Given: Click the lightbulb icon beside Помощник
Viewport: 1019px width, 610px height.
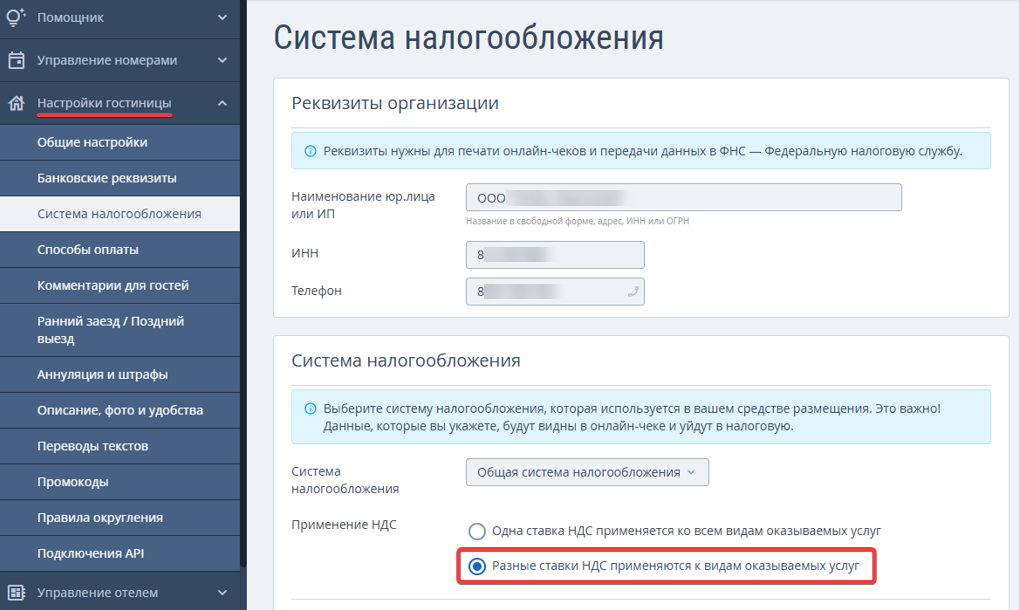Looking at the screenshot, I should point(16,18).
